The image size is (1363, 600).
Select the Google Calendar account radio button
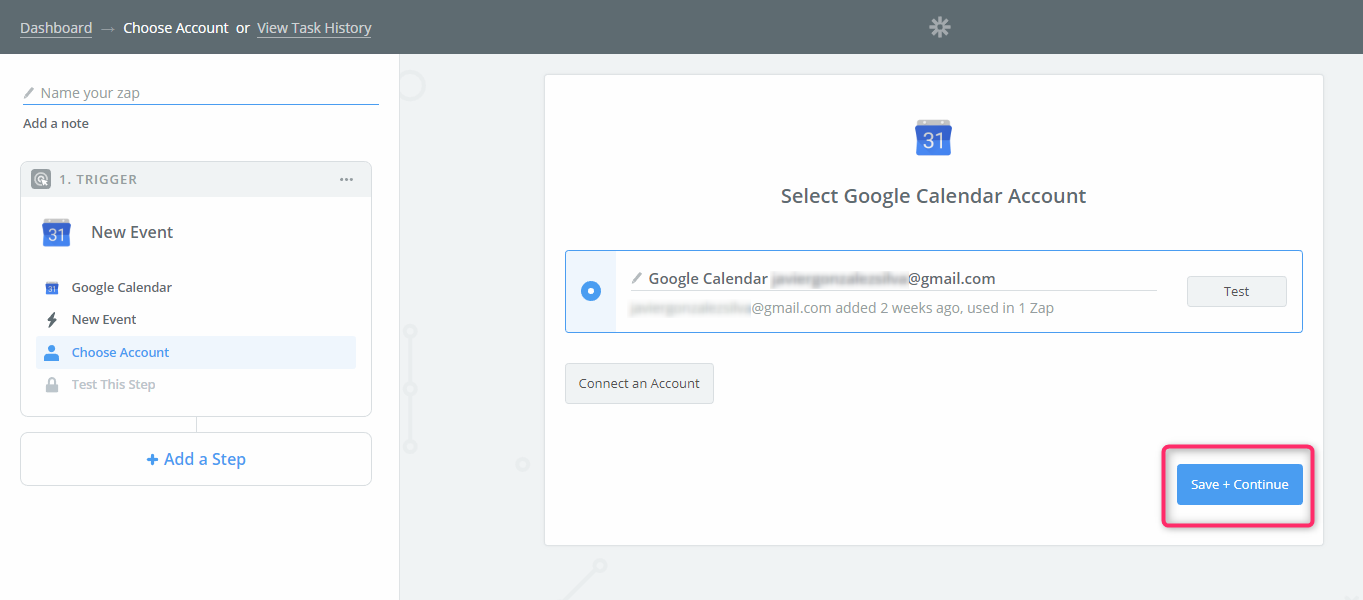click(591, 291)
